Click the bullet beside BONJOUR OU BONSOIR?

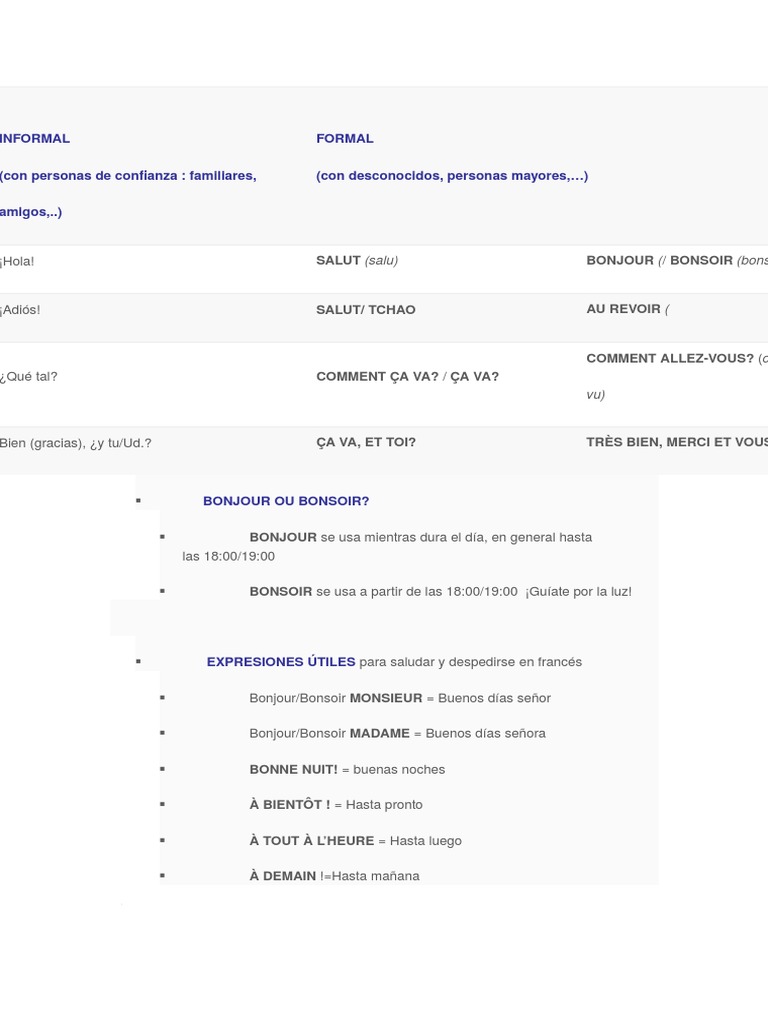(138, 500)
